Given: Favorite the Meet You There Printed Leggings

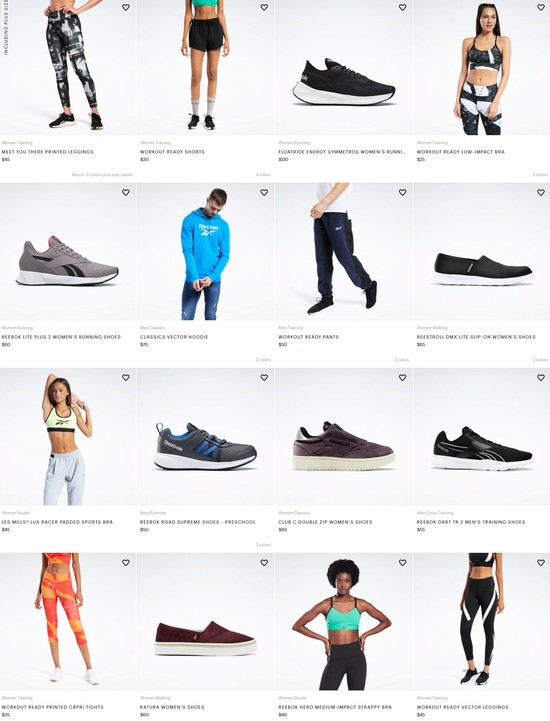Looking at the screenshot, I should [126, 7].
